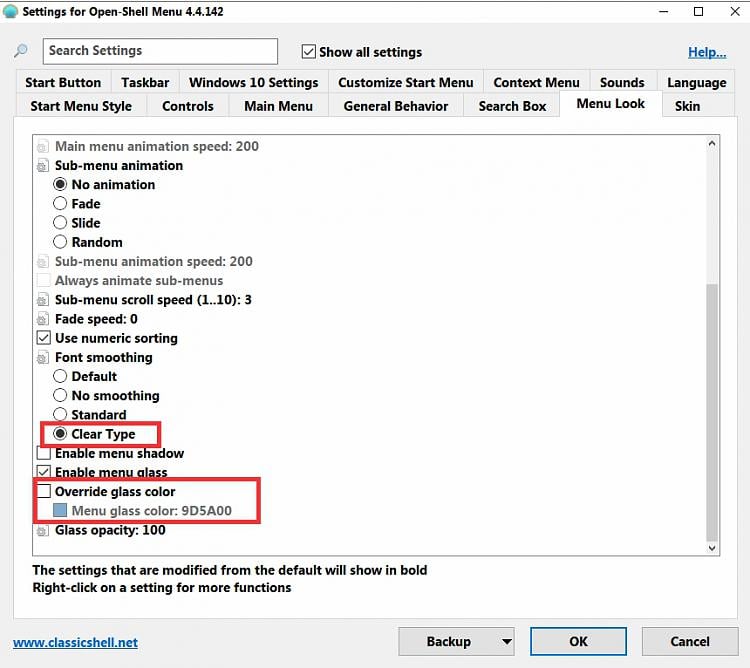Maximize the Settings window
Viewport: 750px width, 668px height.
(698, 11)
